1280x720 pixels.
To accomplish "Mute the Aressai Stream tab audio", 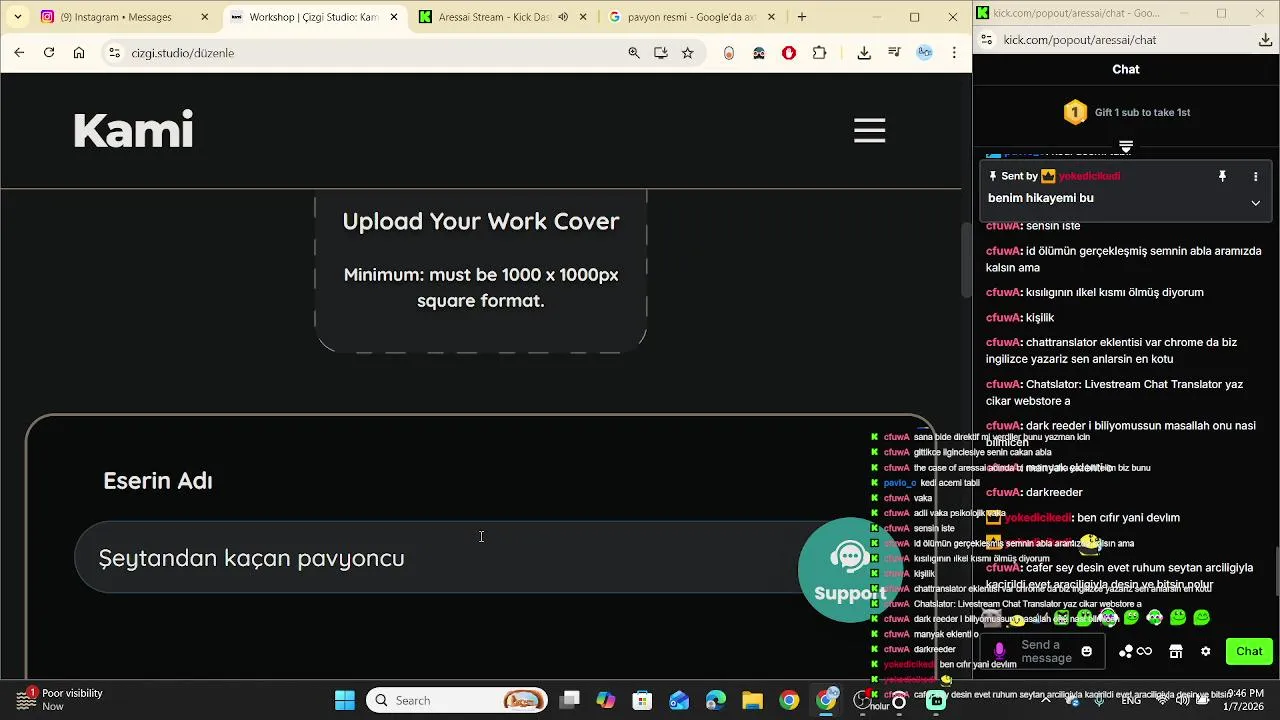I will pyautogui.click(x=563, y=17).
